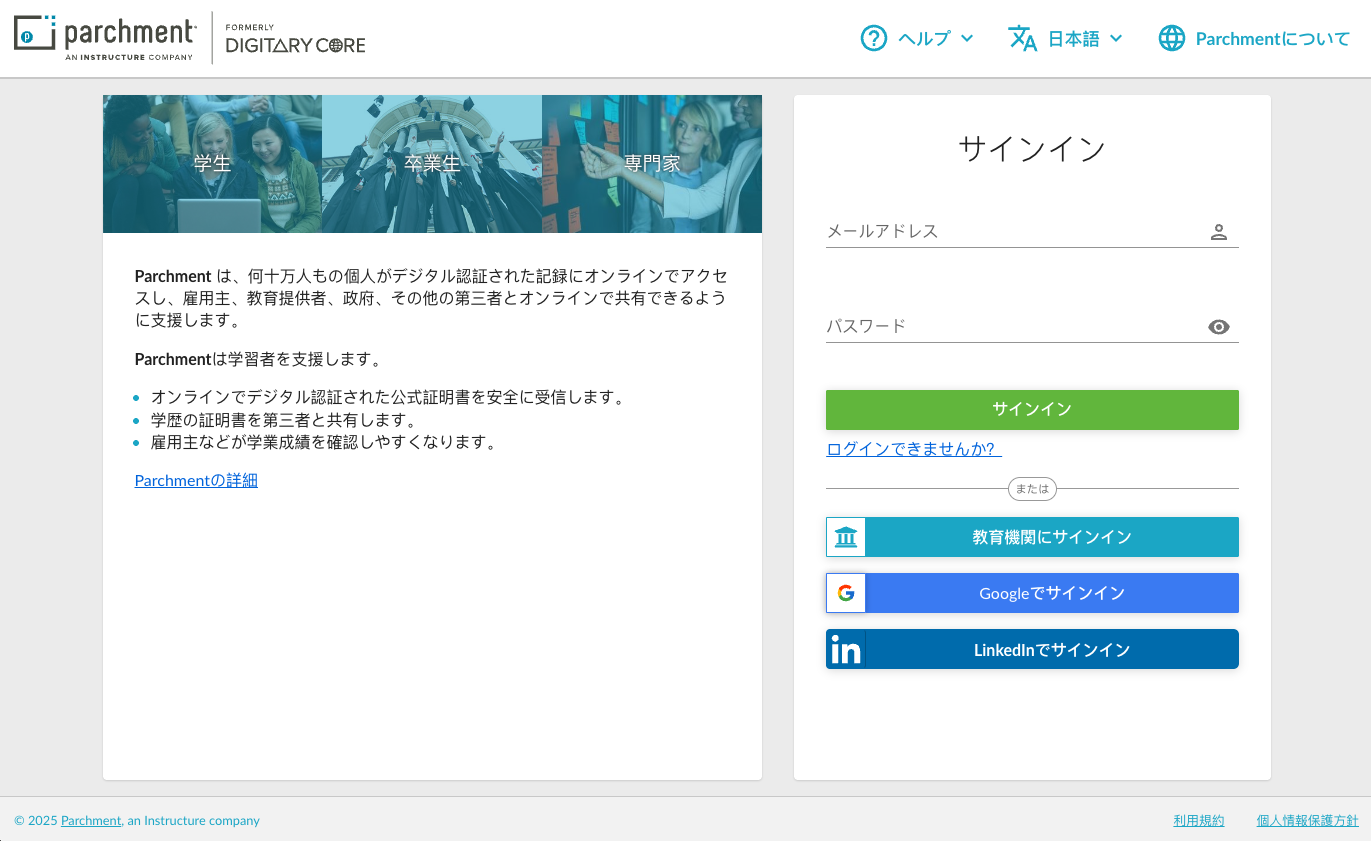Click the green サインイン button
Viewport: 1371px width, 841px height.
(x=1032, y=410)
